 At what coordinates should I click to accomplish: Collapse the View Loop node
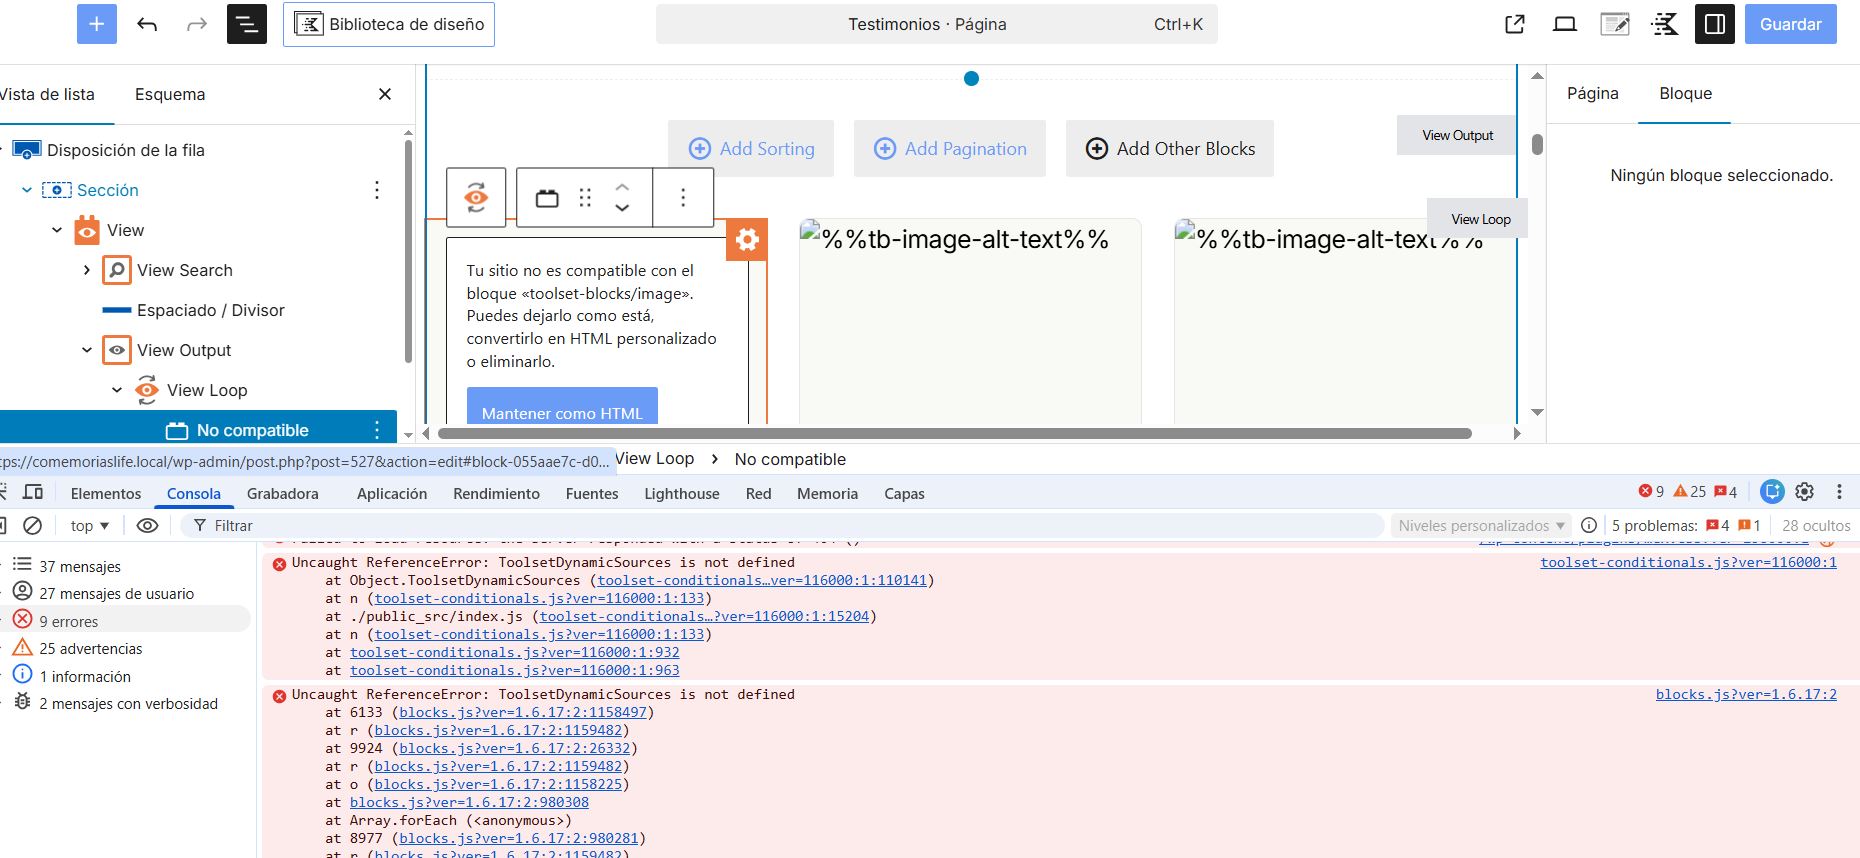pyautogui.click(x=117, y=390)
